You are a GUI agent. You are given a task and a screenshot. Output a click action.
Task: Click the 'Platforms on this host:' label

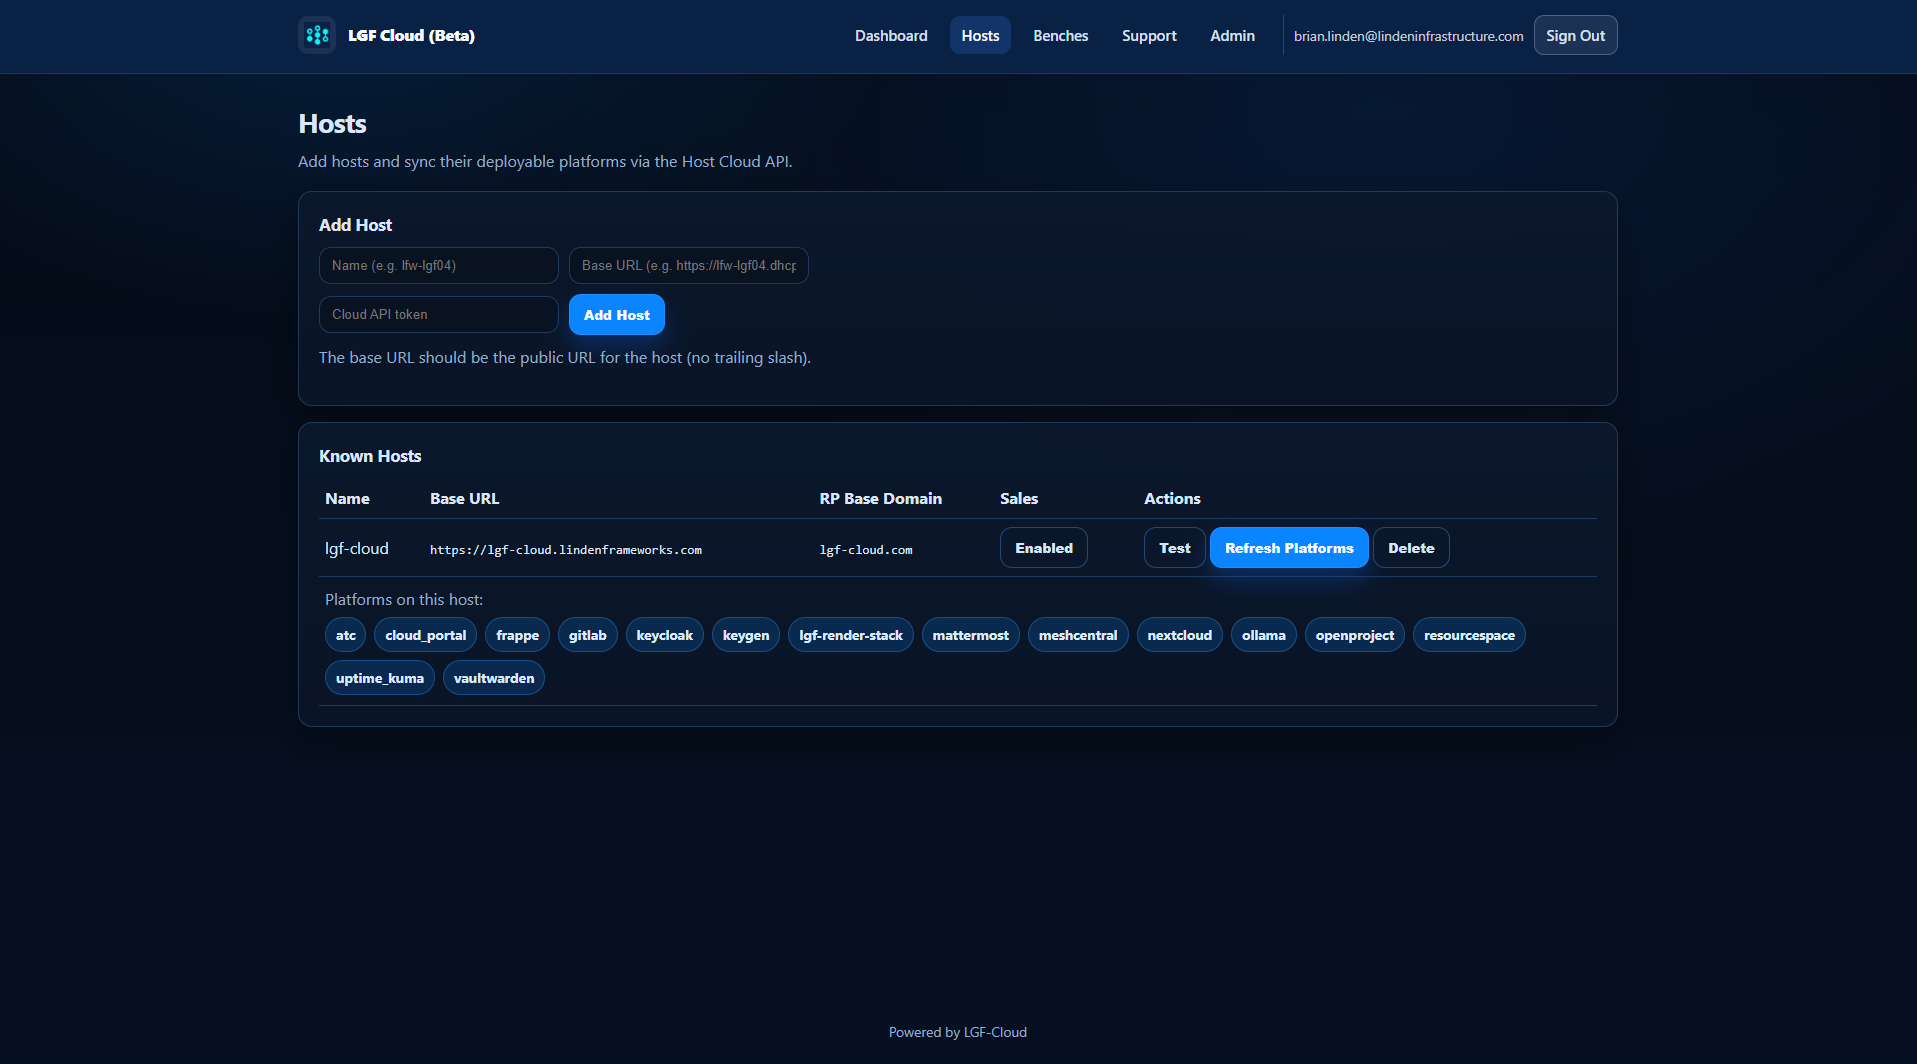404,599
